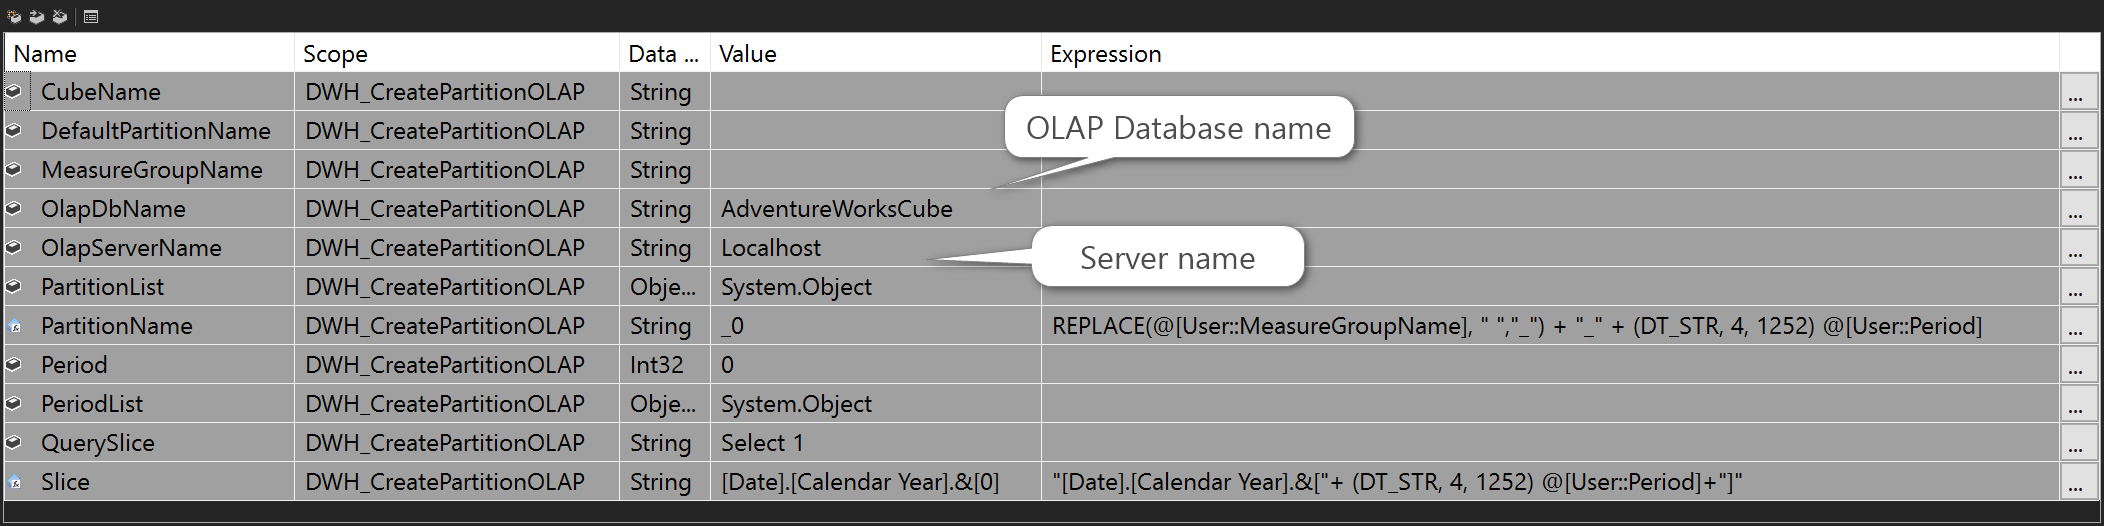The width and height of the screenshot is (2104, 526).
Task: Click the Scope cell of the QuerySlice row
Action: tap(457, 443)
